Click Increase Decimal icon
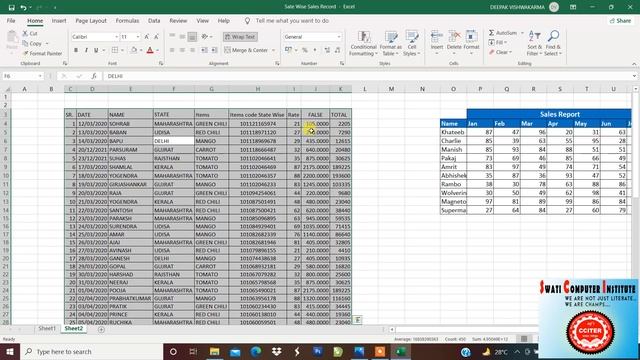The height and width of the screenshot is (360, 640). [x=327, y=50]
